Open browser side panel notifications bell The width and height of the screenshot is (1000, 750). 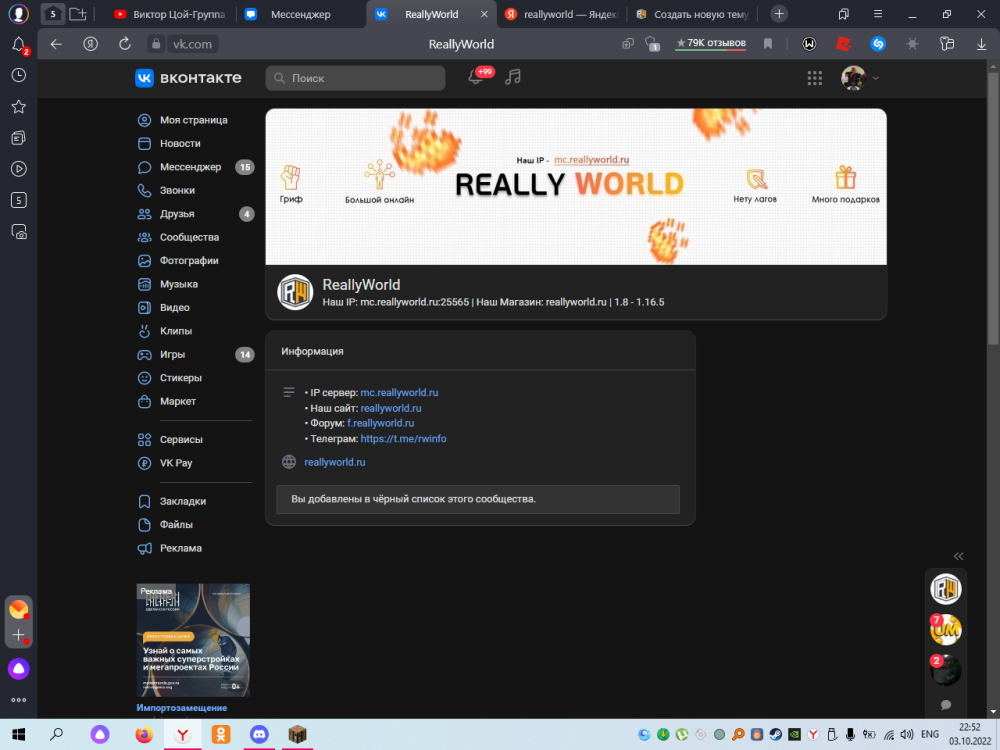tap(18, 45)
